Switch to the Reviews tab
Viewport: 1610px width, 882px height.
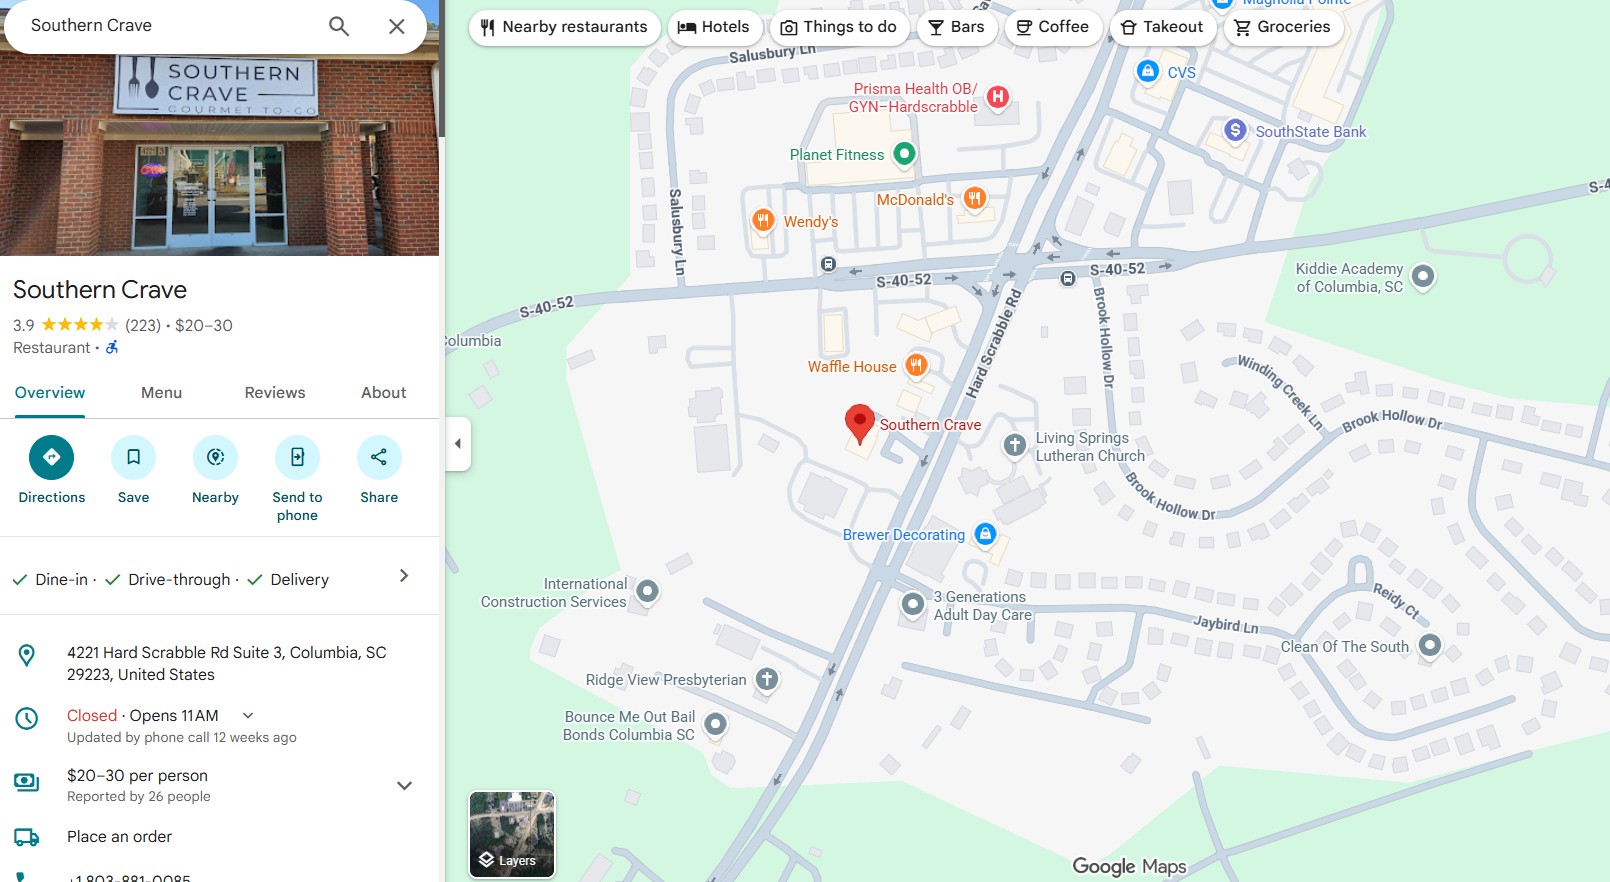(275, 392)
